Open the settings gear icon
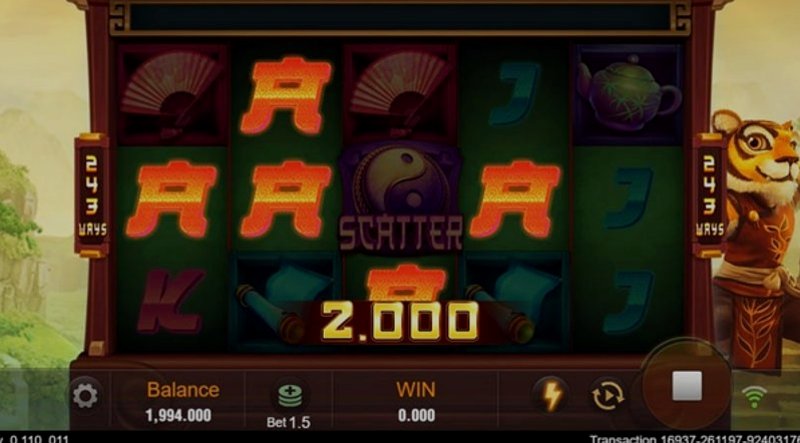This screenshot has height=443, width=800. point(85,396)
